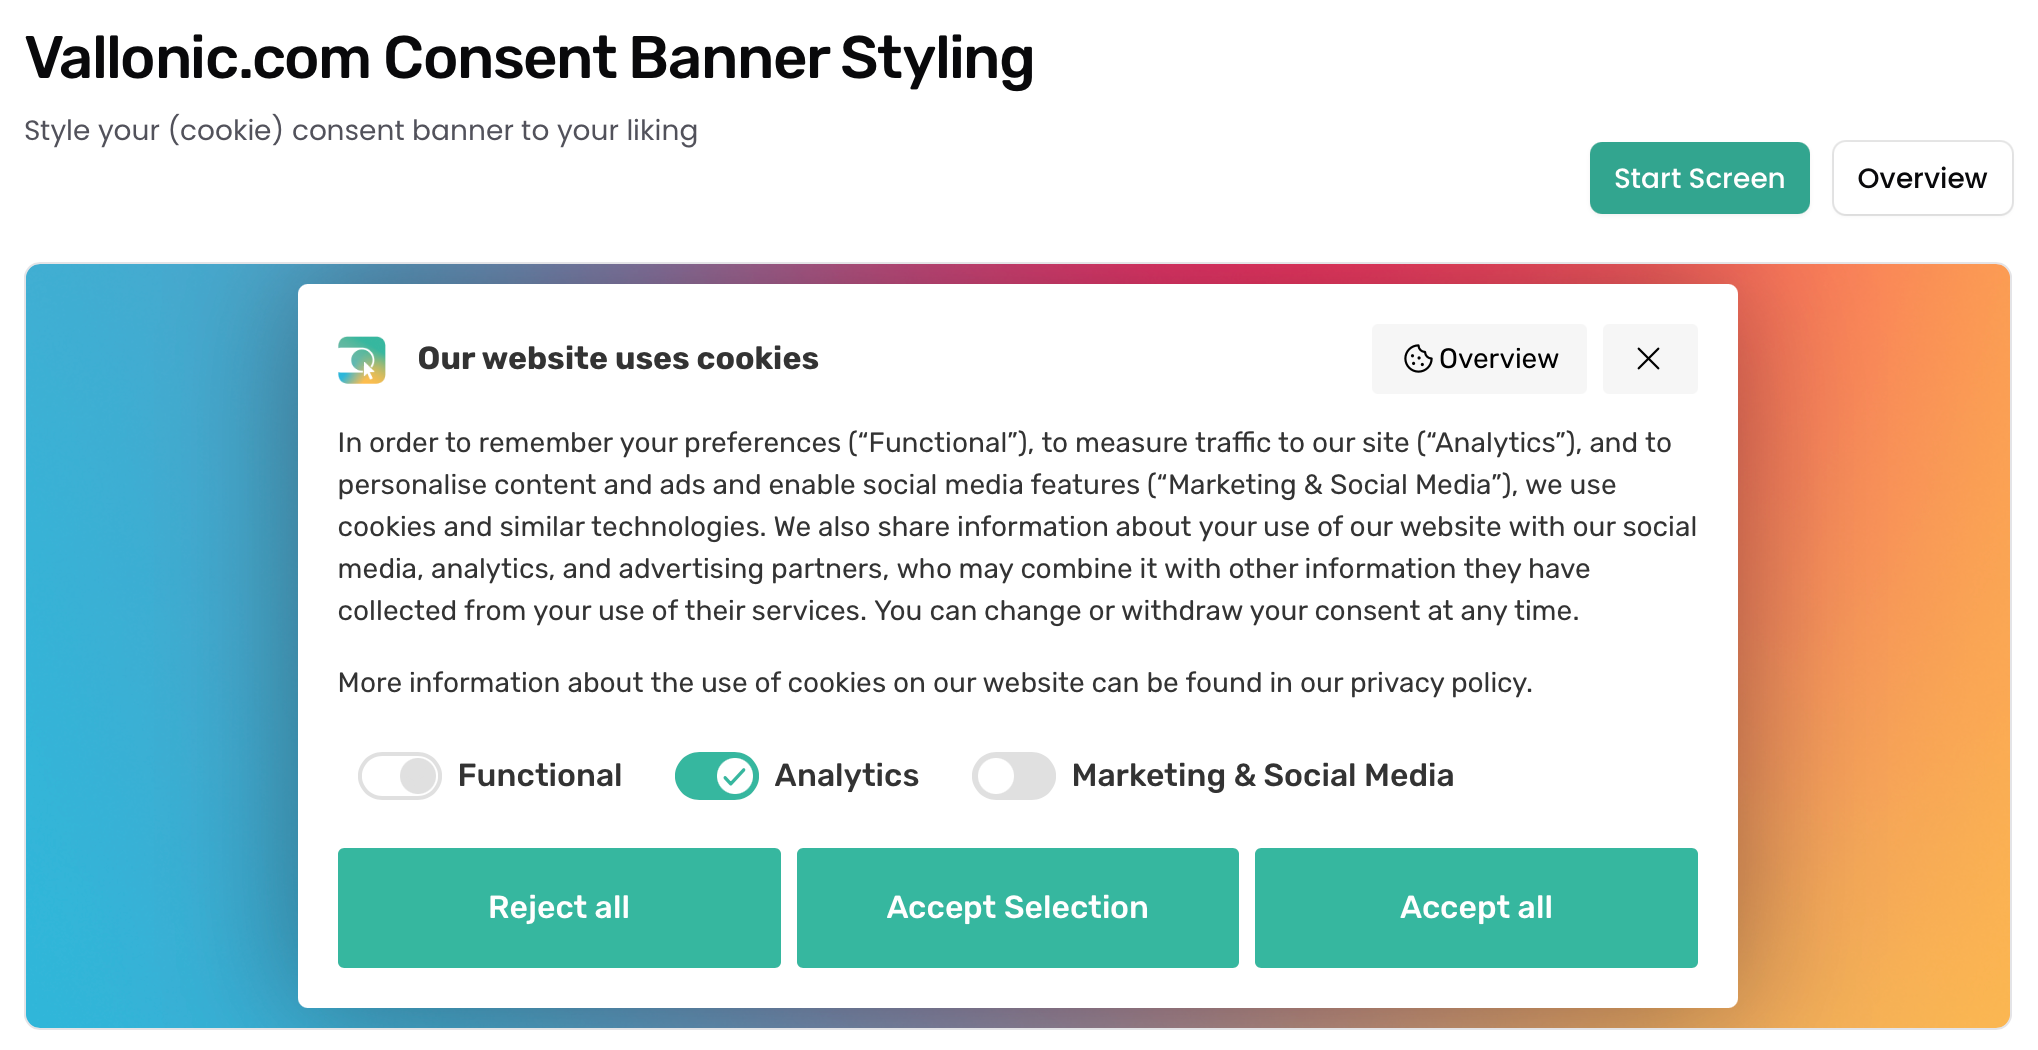The image size is (2038, 1050).
Task: Switch to the Overview view at top right
Action: [x=1921, y=178]
